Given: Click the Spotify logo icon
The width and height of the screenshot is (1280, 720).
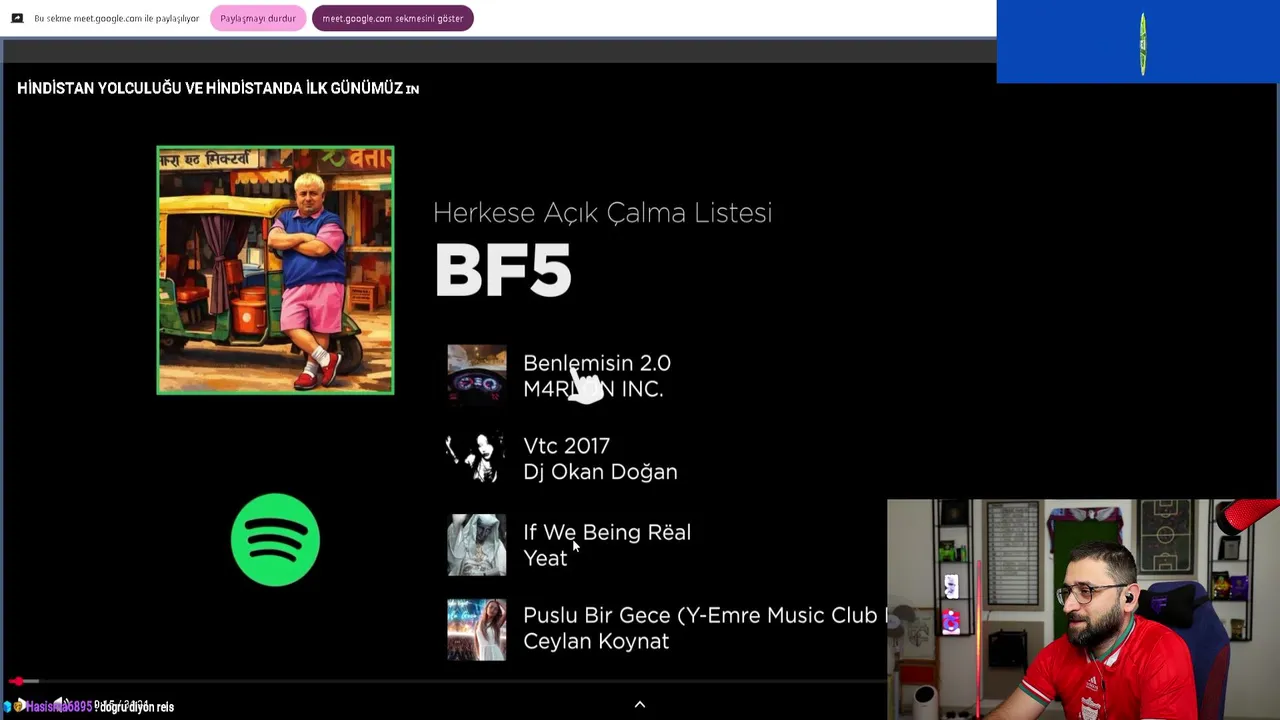Looking at the screenshot, I should coord(275,540).
